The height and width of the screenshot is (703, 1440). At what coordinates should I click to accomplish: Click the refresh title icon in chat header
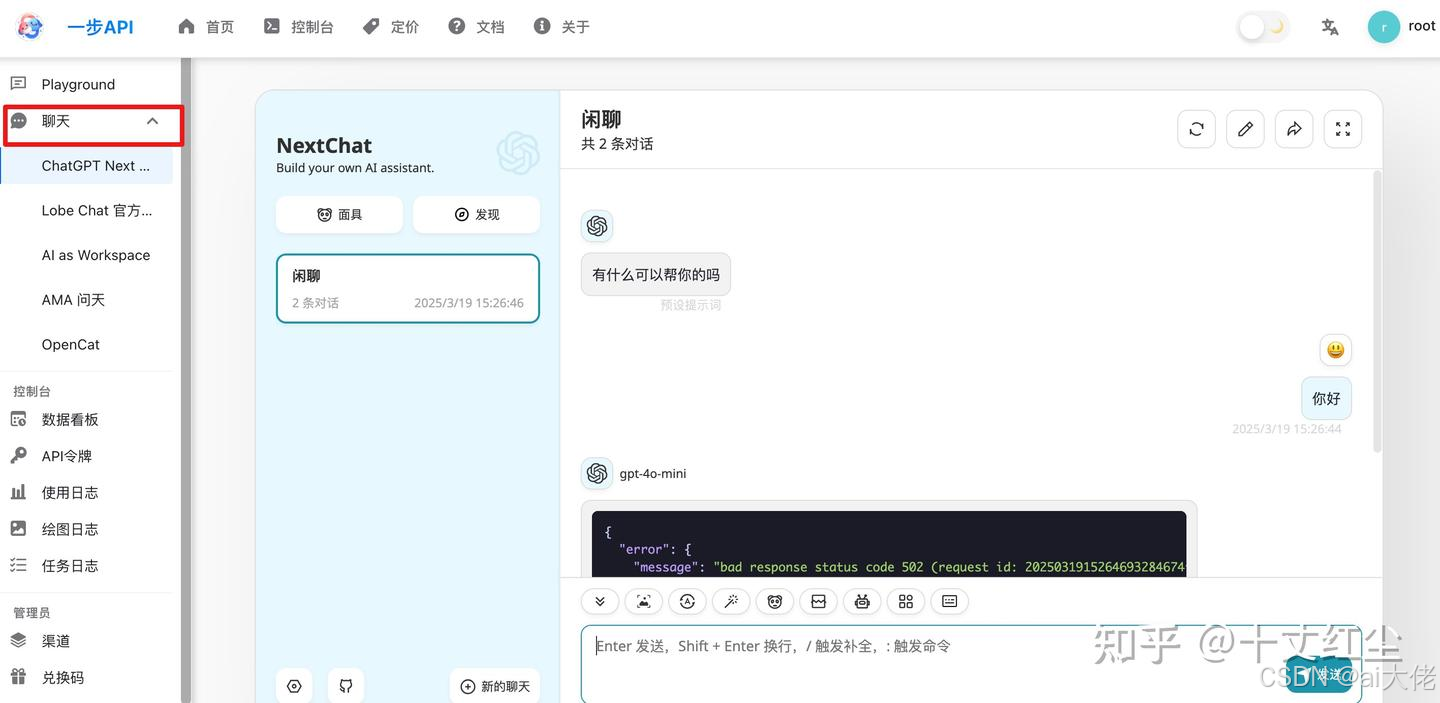pos(1196,129)
